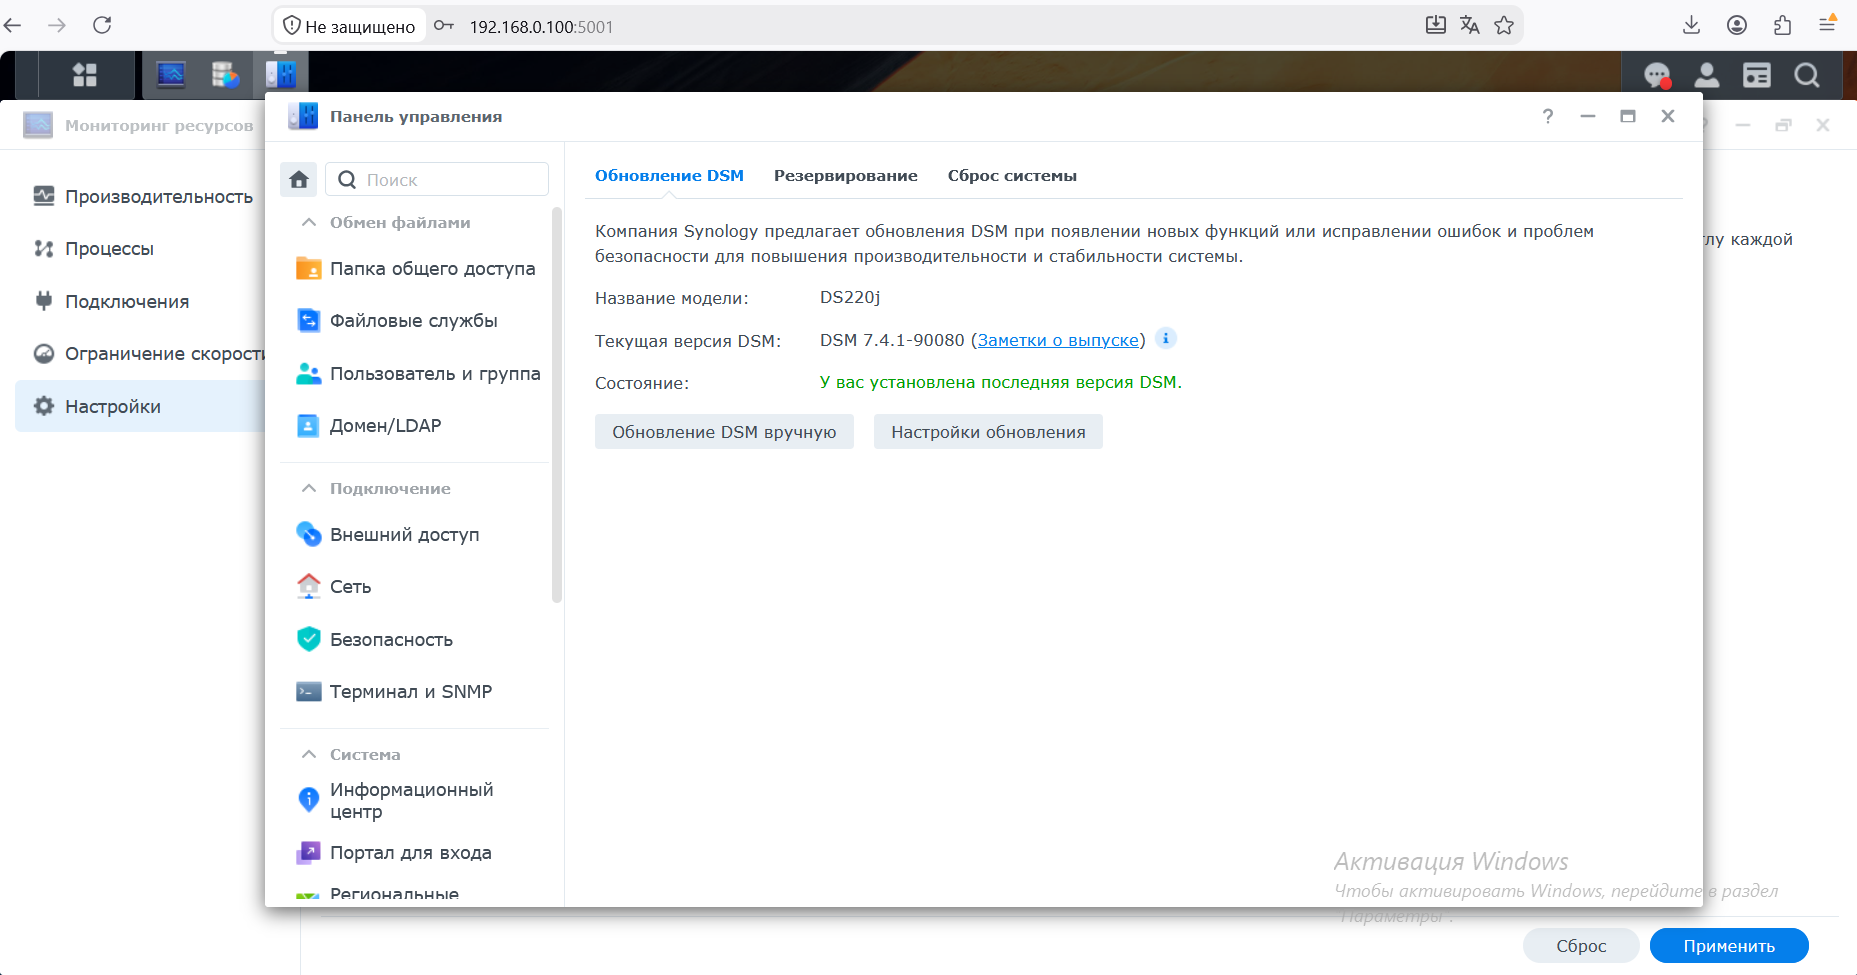Image resolution: width=1857 pixels, height=975 pixels.
Task: Select Производительность in Resource Monitor
Action: [x=143, y=197]
